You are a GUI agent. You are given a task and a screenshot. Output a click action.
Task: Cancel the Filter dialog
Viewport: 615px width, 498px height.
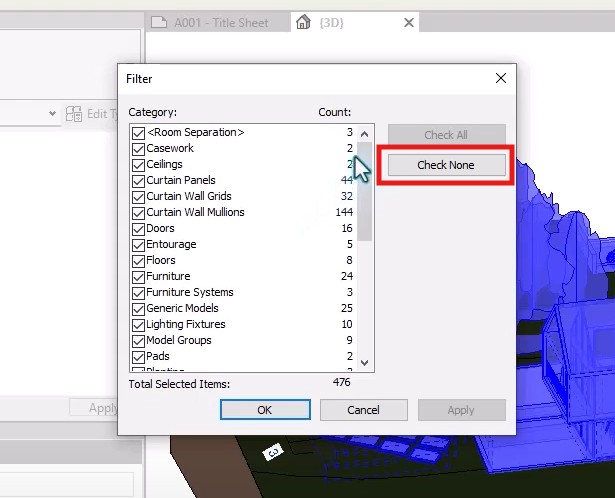tap(363, 410)
